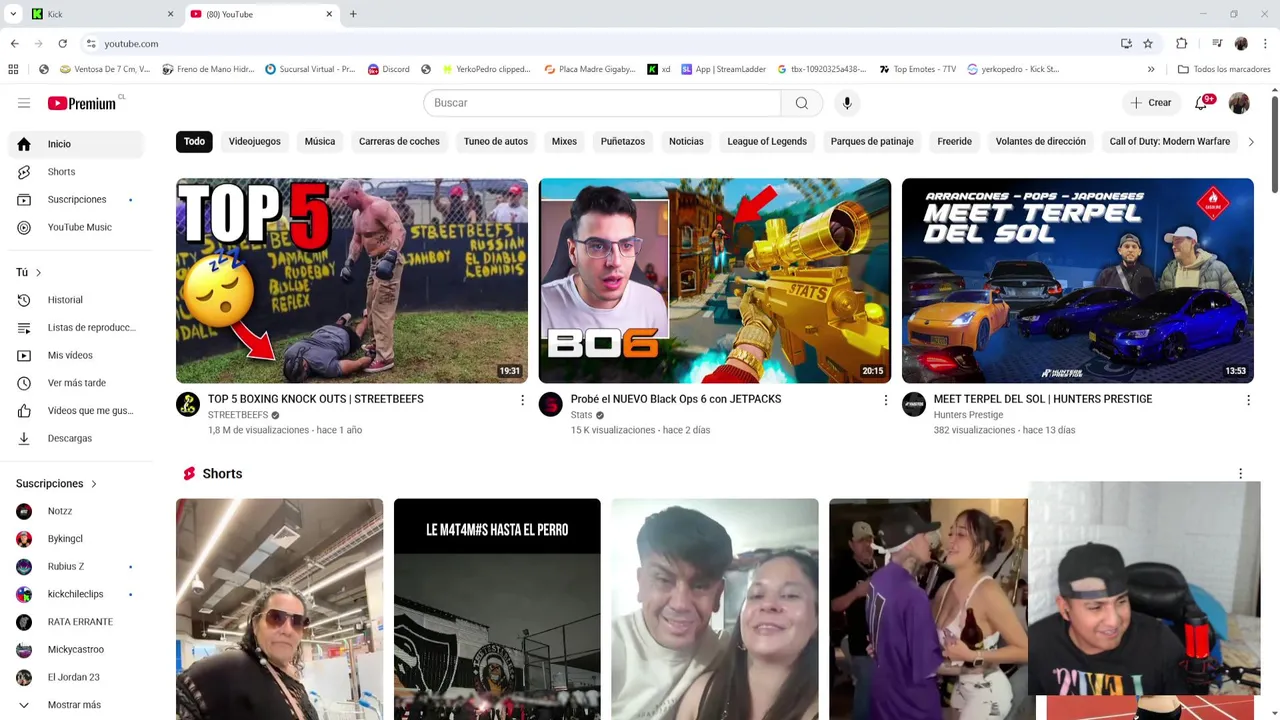
Task: Open El Jordan 23 subscription channel
Action: coord(76,677)
